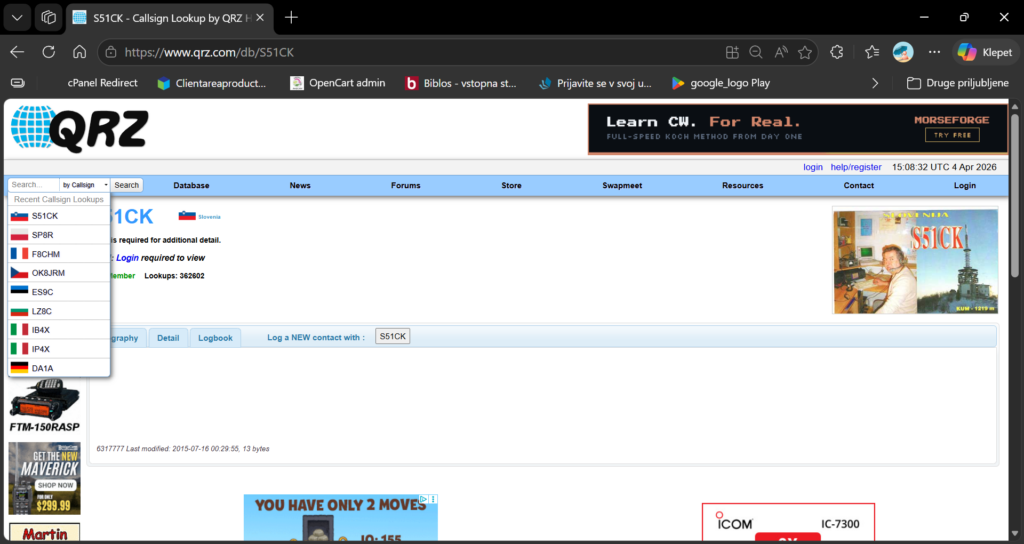The width and height of the screenshot is (1024, 544).
Task: Switch to the Detail tab
Action: click(168, 338)
